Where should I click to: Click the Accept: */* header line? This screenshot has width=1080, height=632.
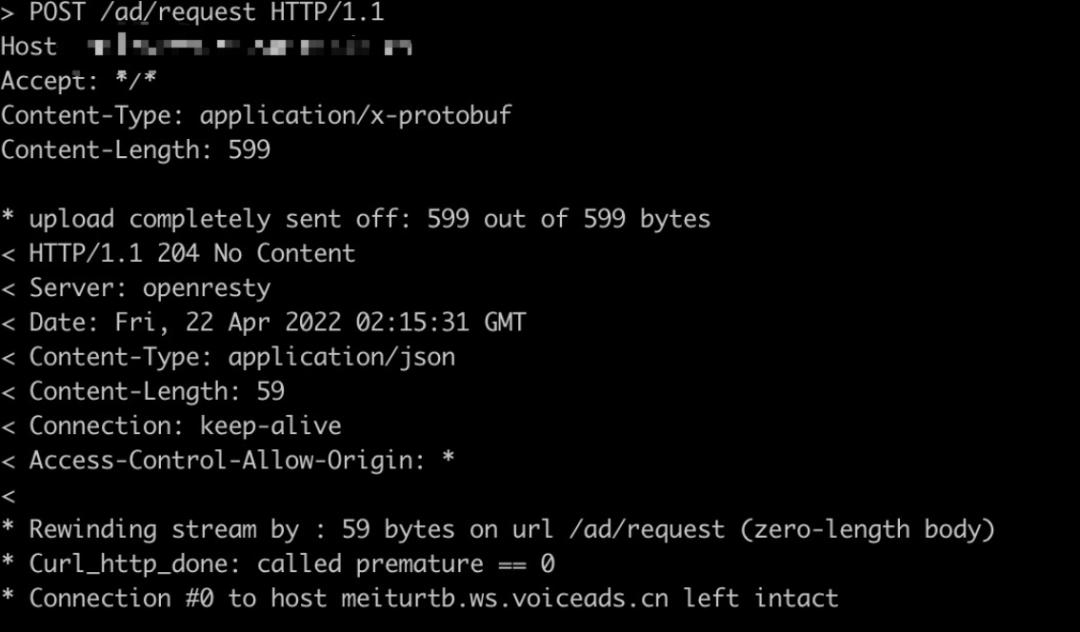[79, 81]
